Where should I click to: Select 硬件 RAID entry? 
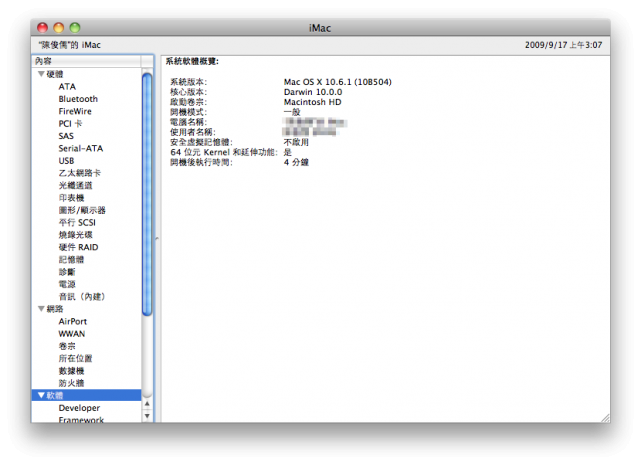click(x=78, y=247)
